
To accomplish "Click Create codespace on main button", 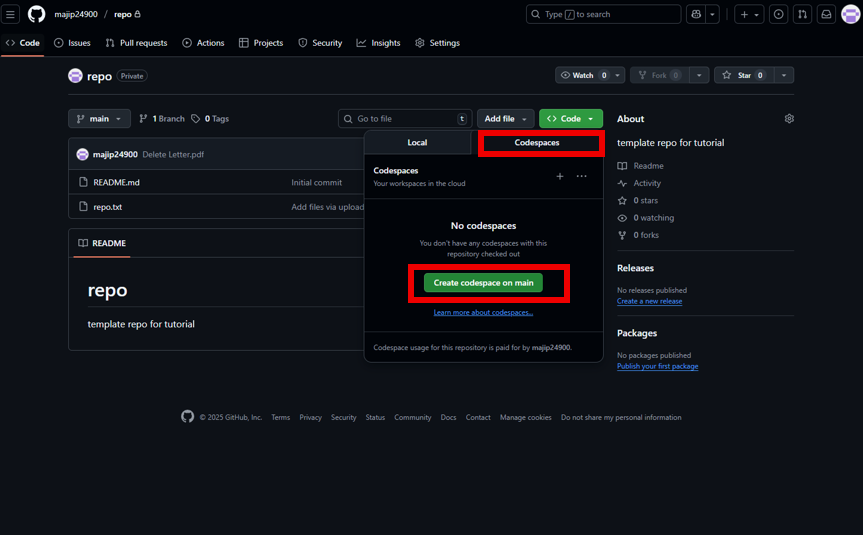I will click(x=483, y=283).
